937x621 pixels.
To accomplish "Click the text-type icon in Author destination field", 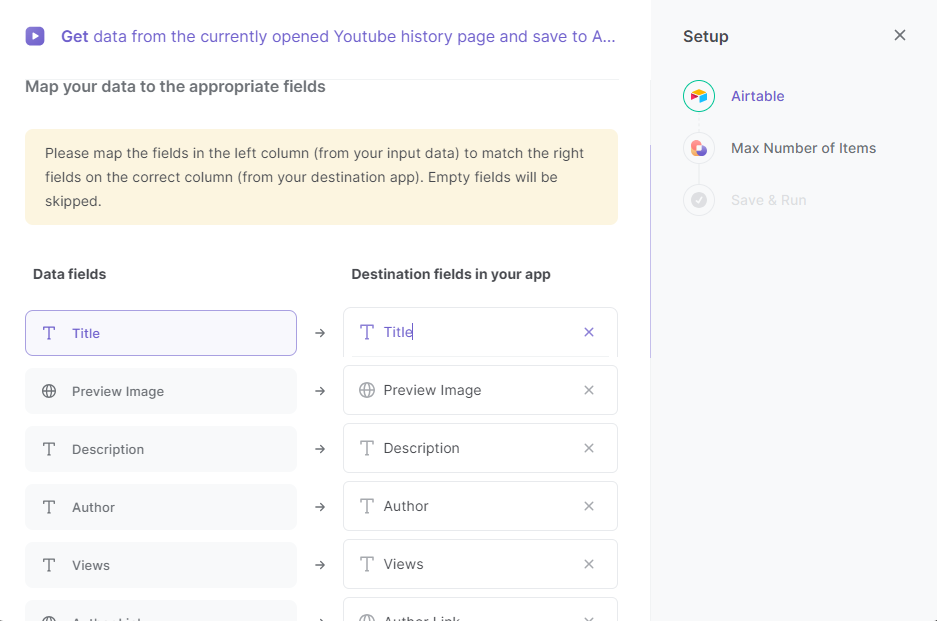I will pyautogui.click(x=367, y=506).
